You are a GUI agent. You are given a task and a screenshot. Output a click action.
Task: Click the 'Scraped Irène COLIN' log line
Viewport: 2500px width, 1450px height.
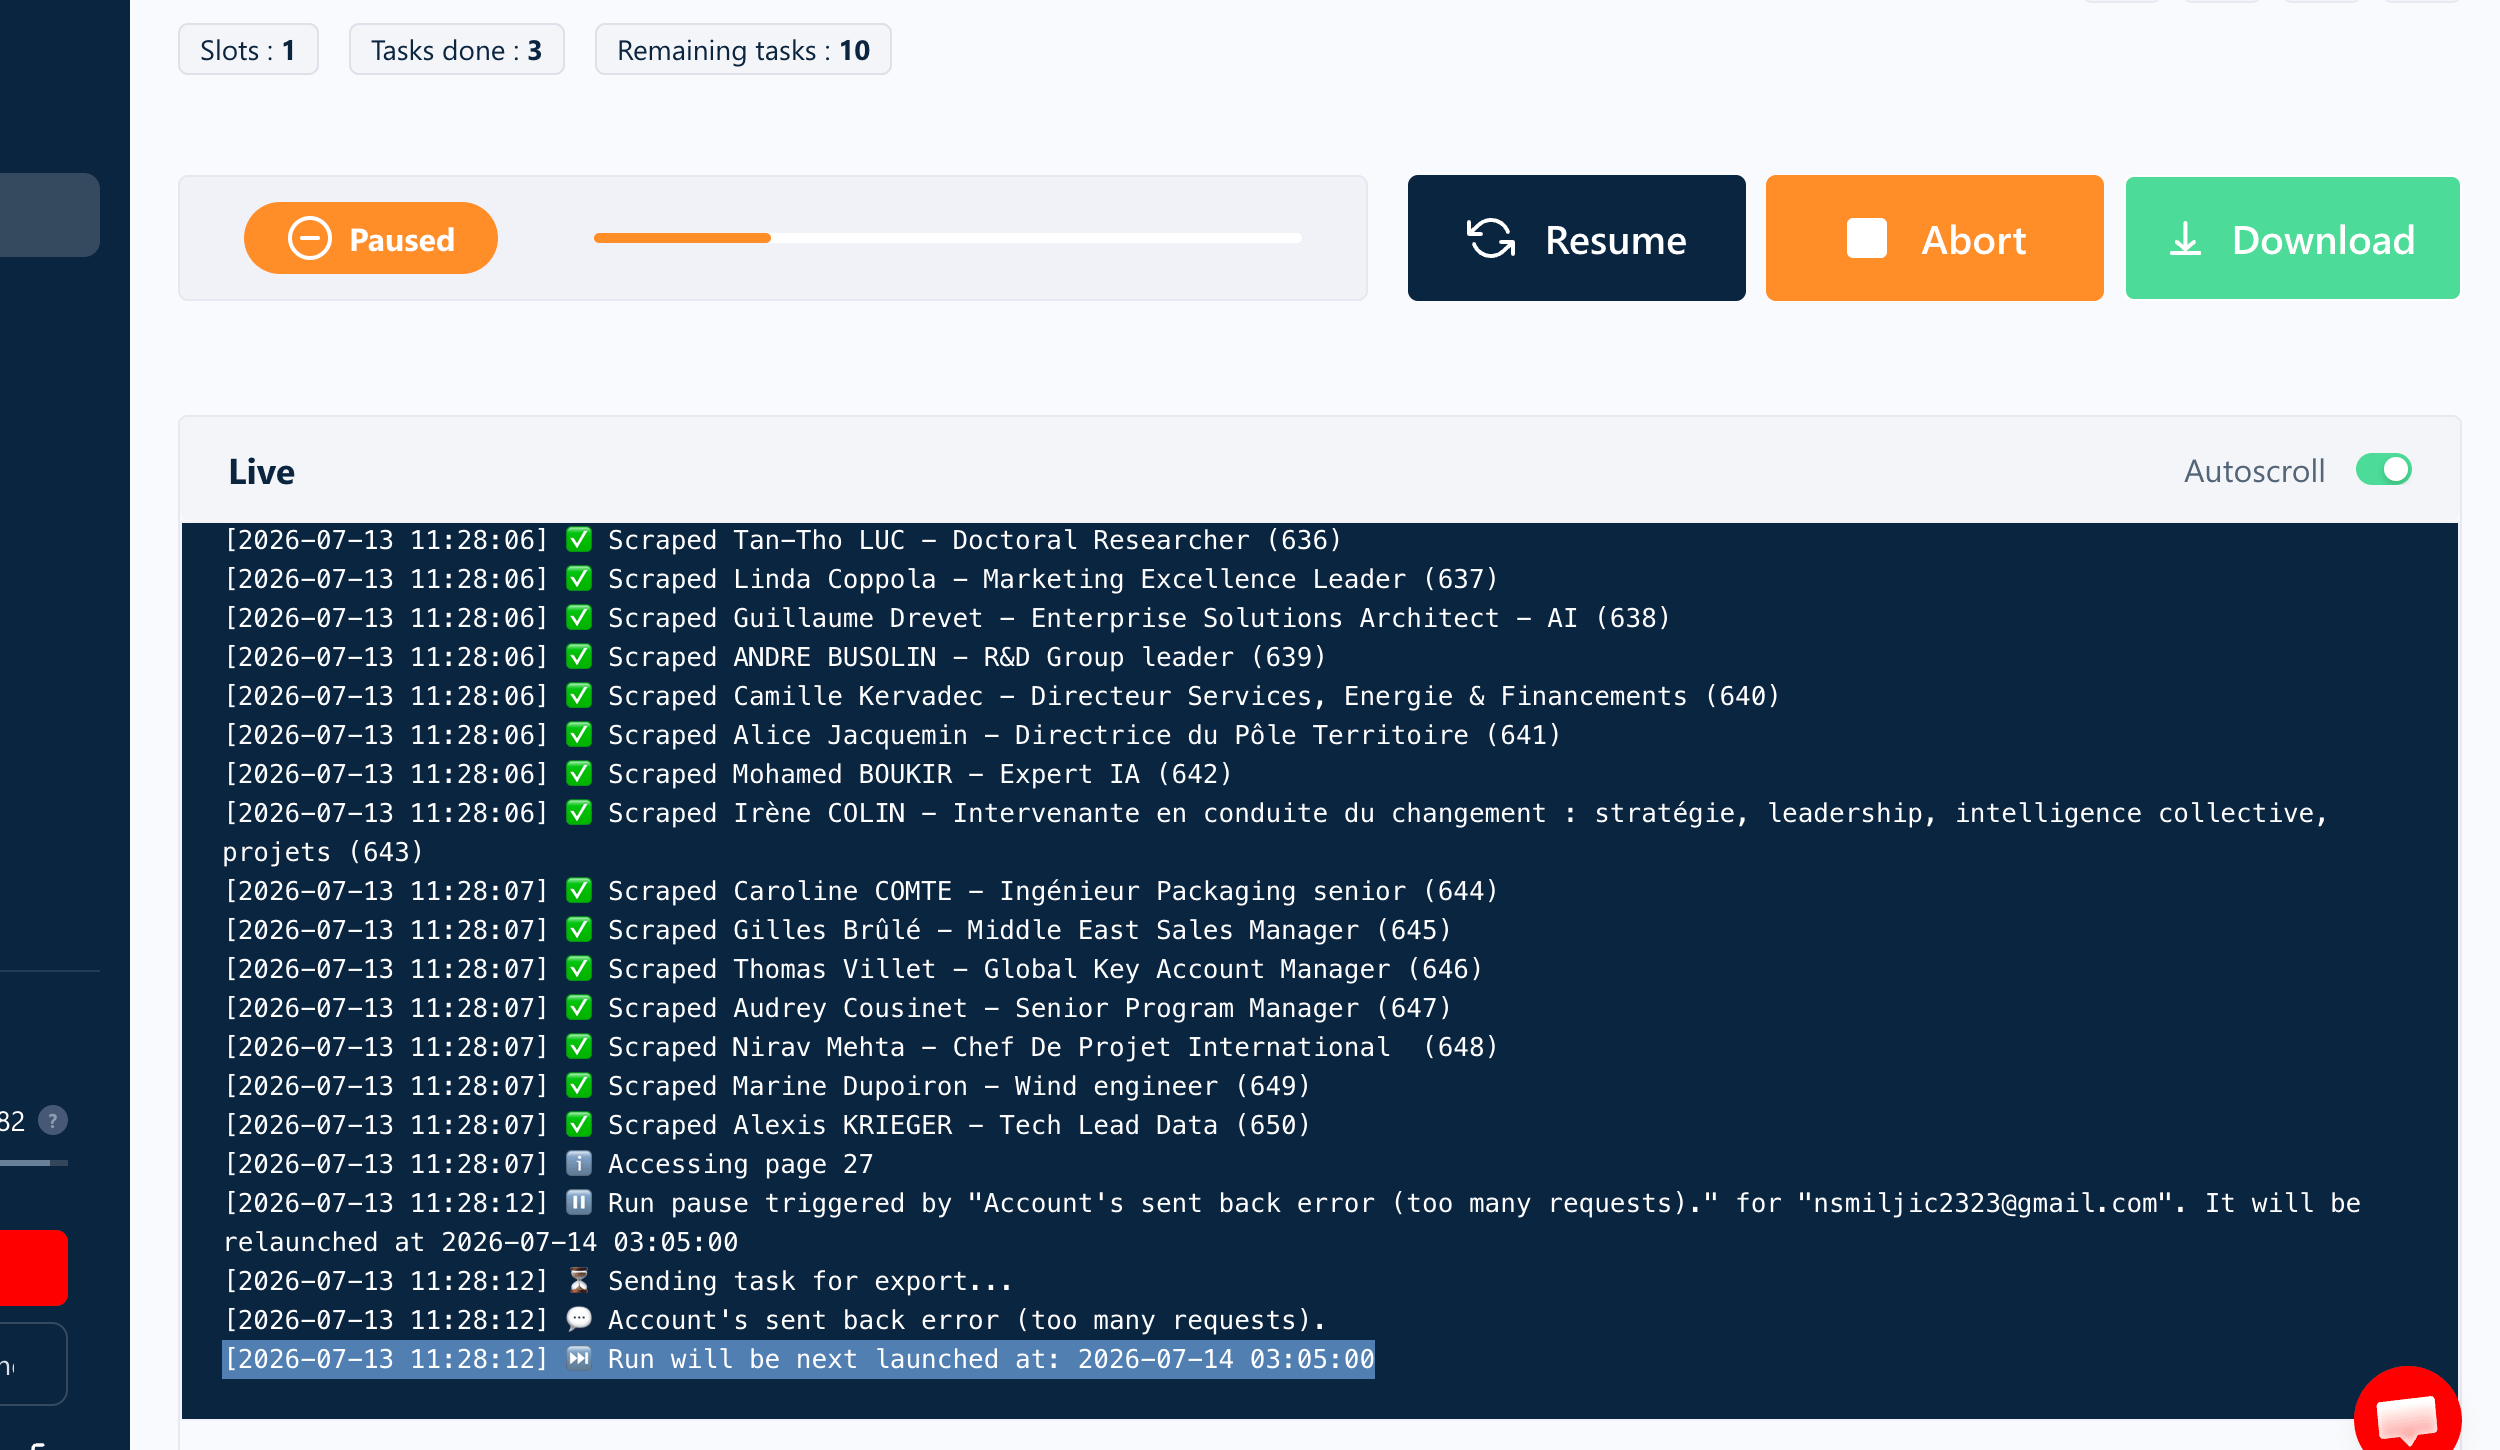click(x=1275, y=832)
